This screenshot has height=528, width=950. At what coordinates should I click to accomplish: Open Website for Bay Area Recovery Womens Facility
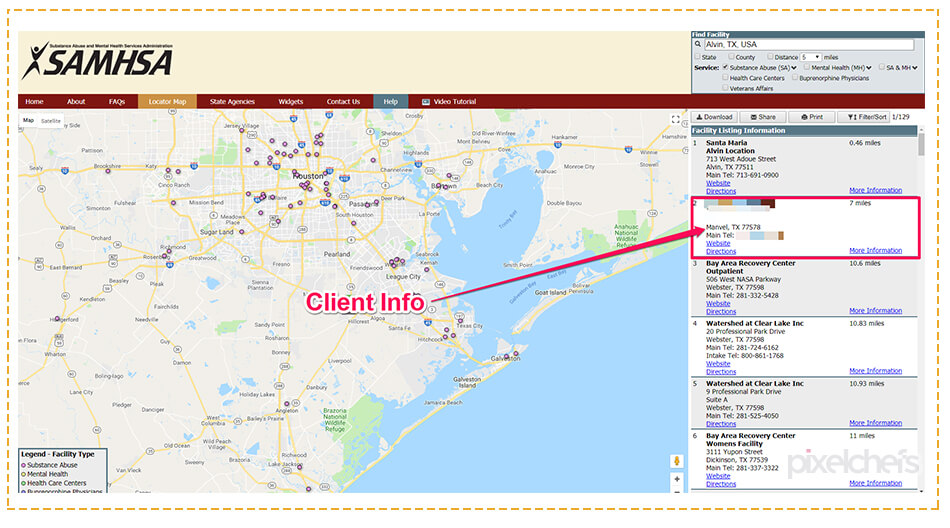click(718, 476)
